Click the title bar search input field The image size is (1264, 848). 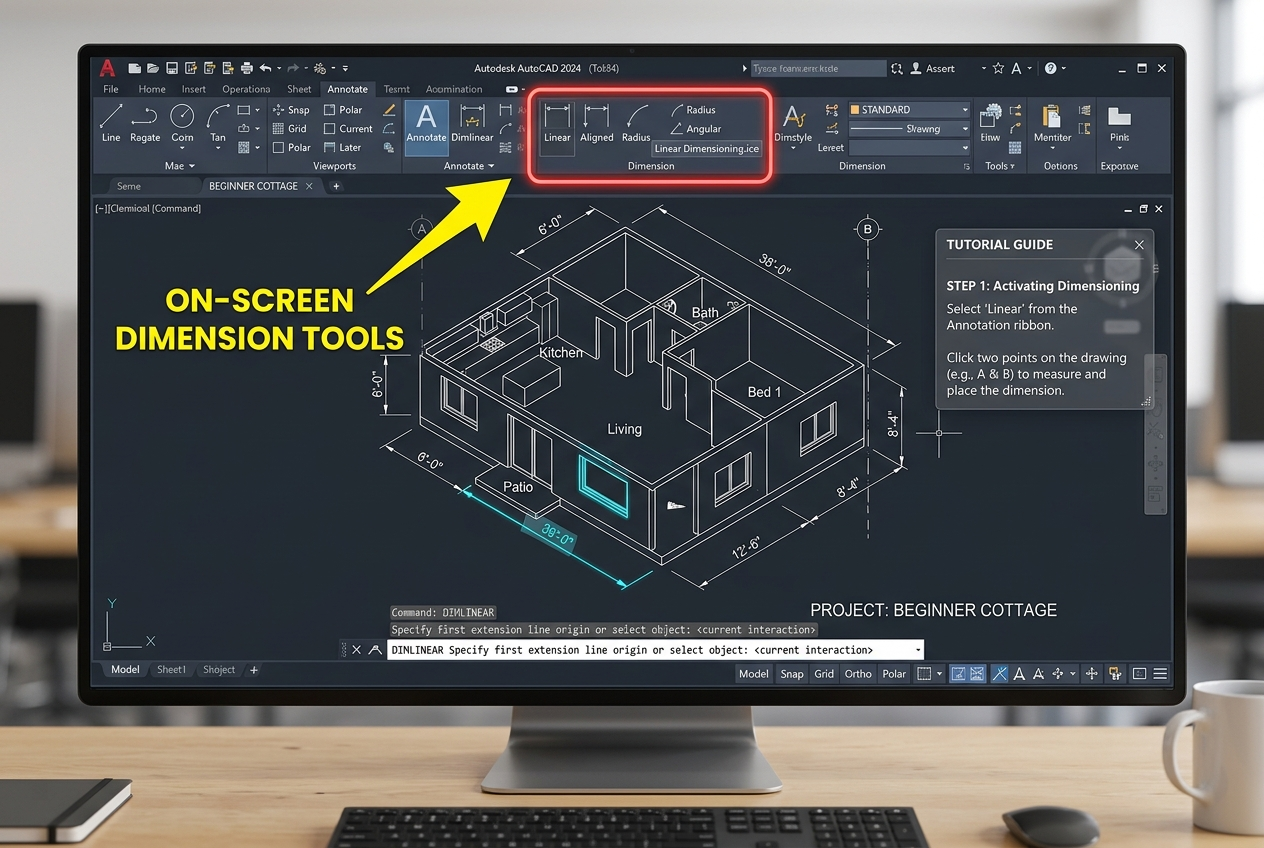818,69
